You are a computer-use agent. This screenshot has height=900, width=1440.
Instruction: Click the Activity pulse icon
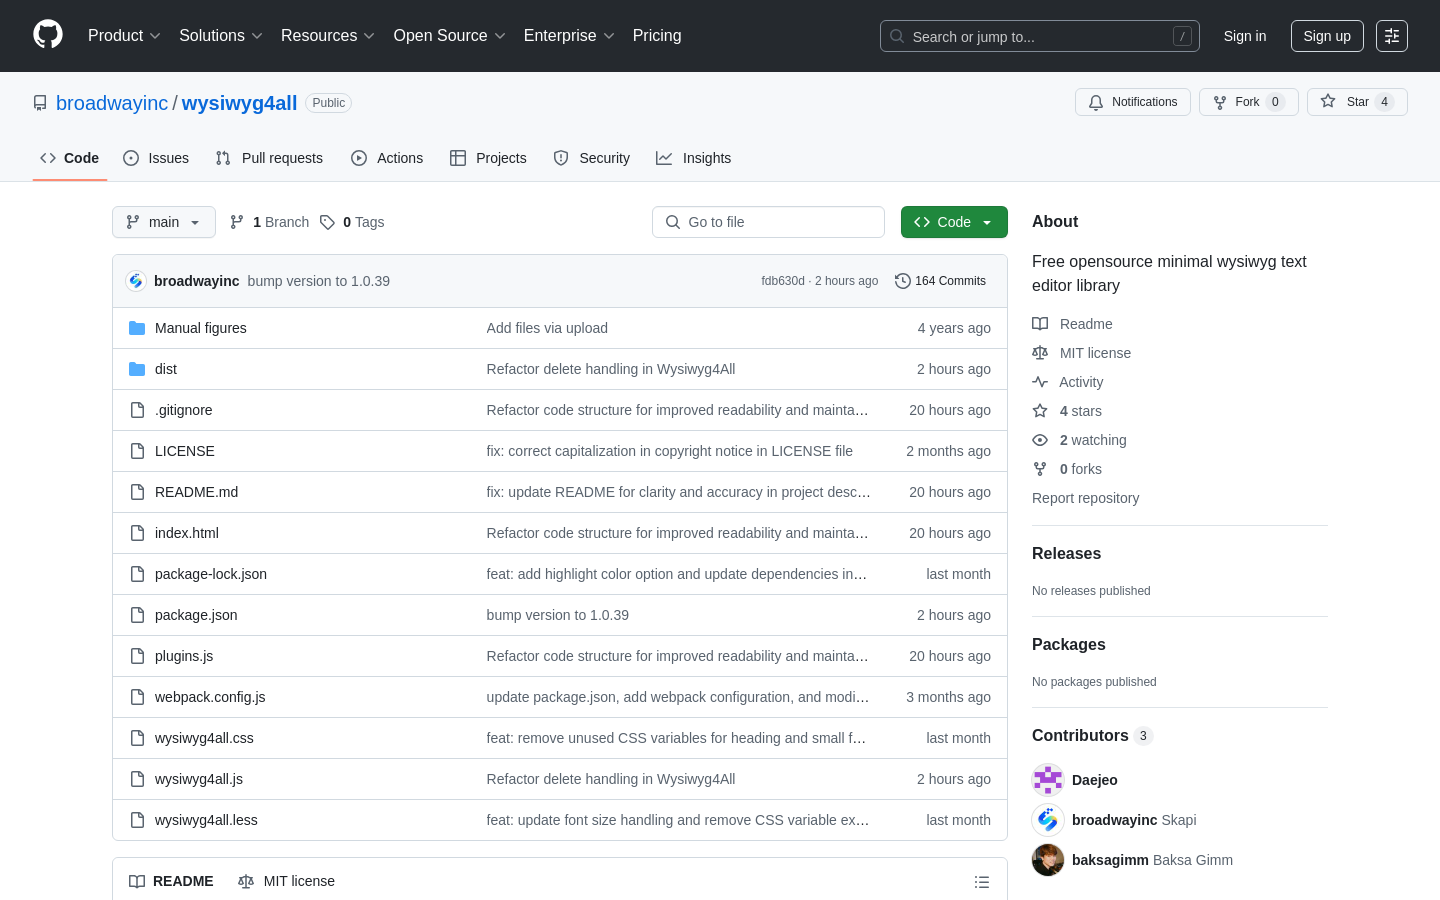[1040, 382]
